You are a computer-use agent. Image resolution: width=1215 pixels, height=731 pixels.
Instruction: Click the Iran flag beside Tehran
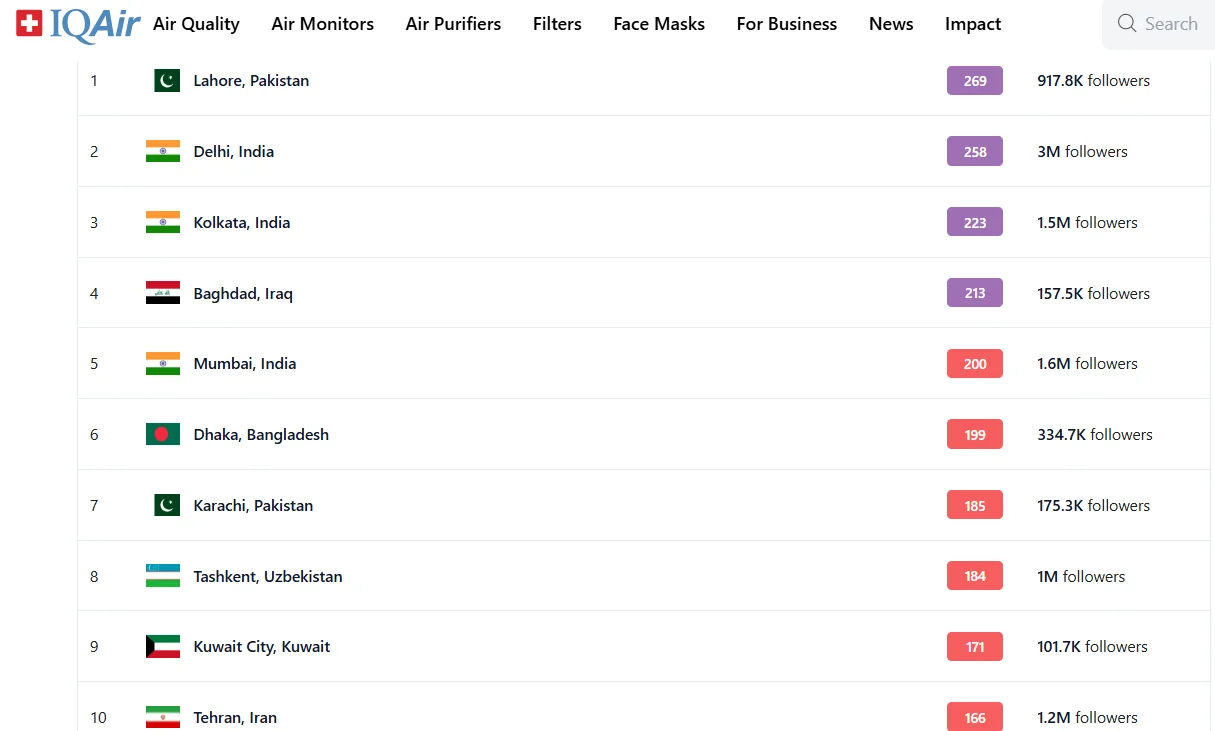click(163, 717)
